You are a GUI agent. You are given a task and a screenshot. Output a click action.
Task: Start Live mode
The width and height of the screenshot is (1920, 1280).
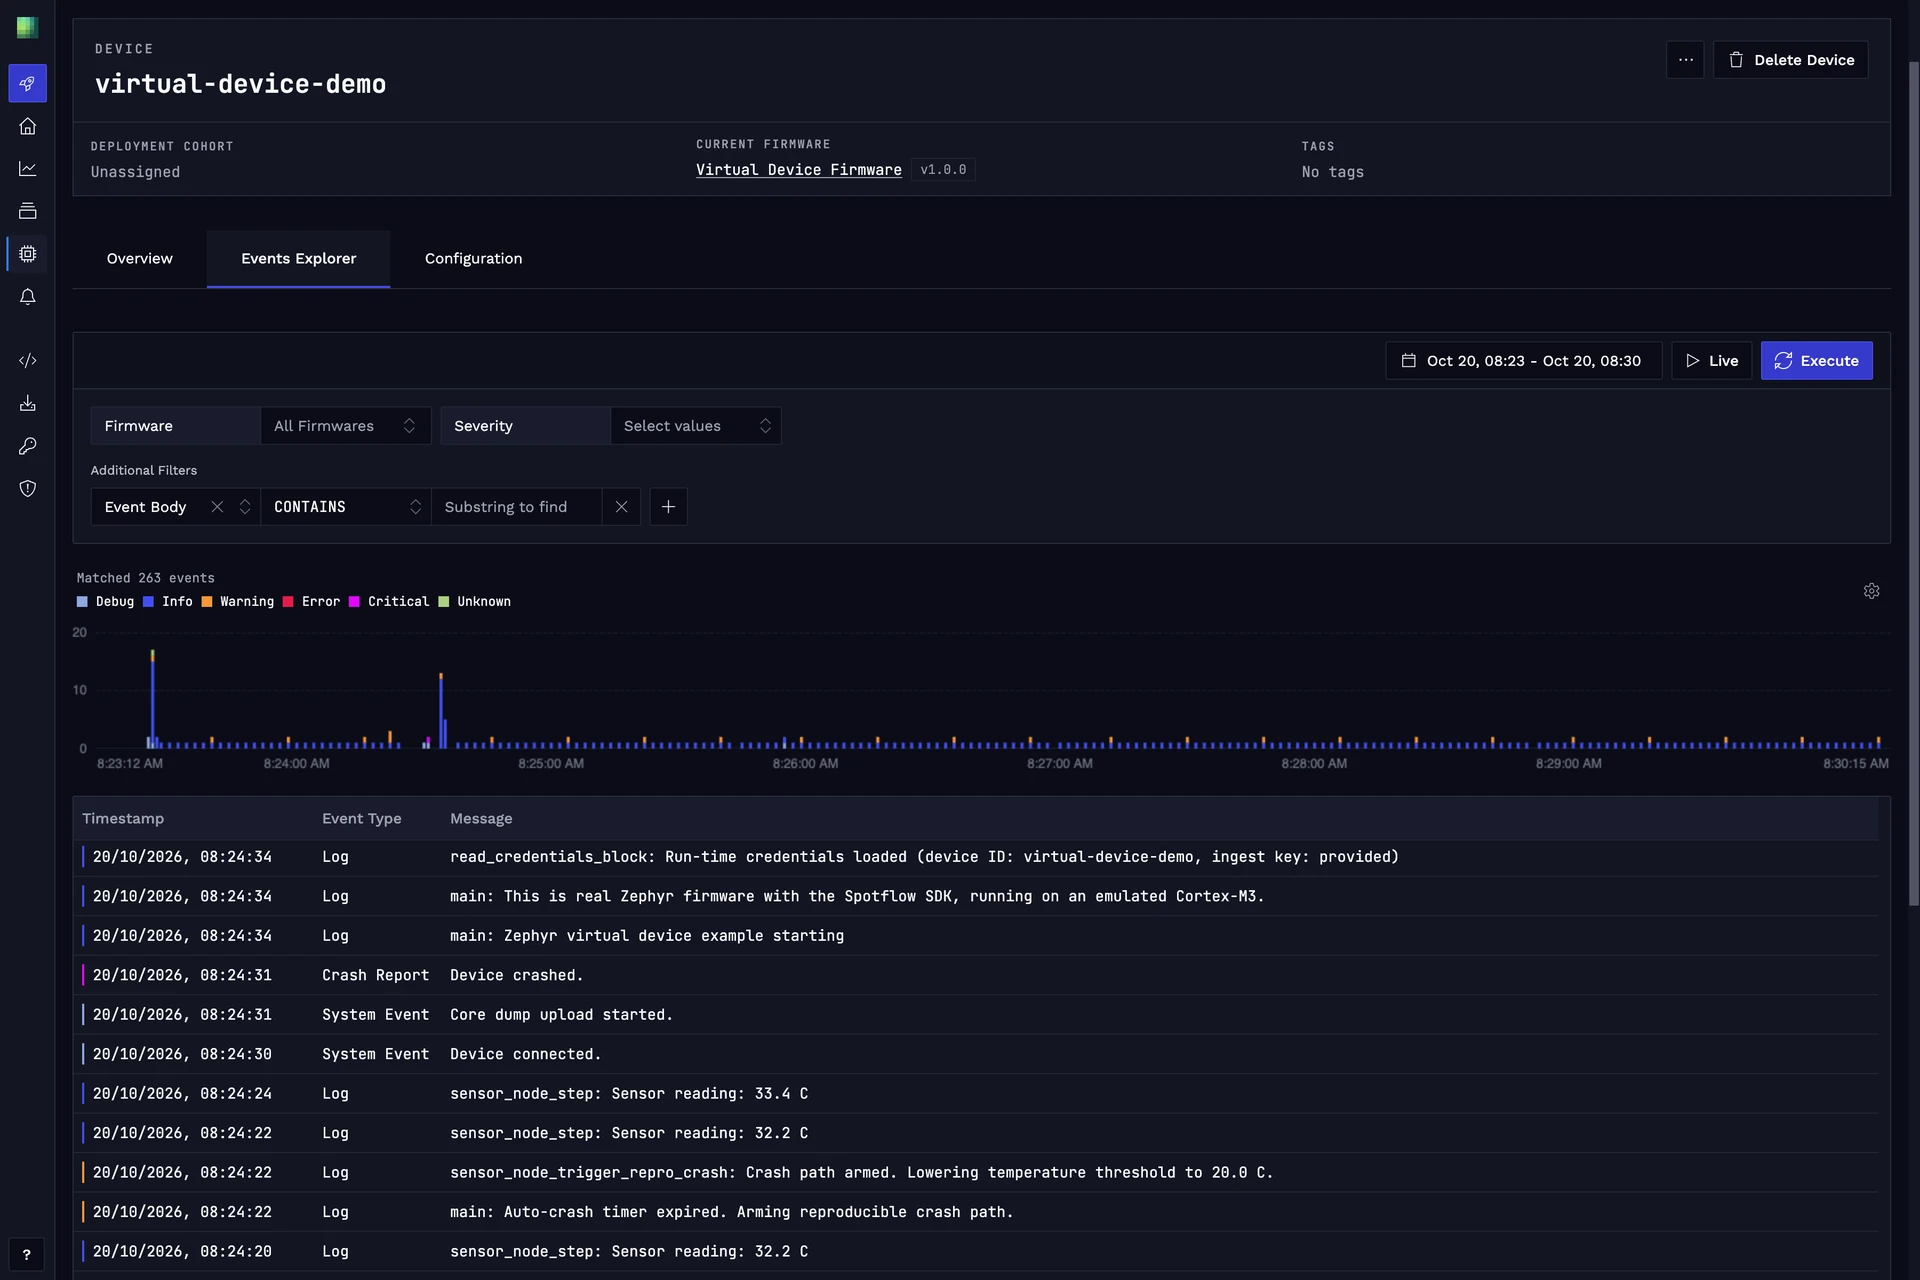(x=1711, y=361)
